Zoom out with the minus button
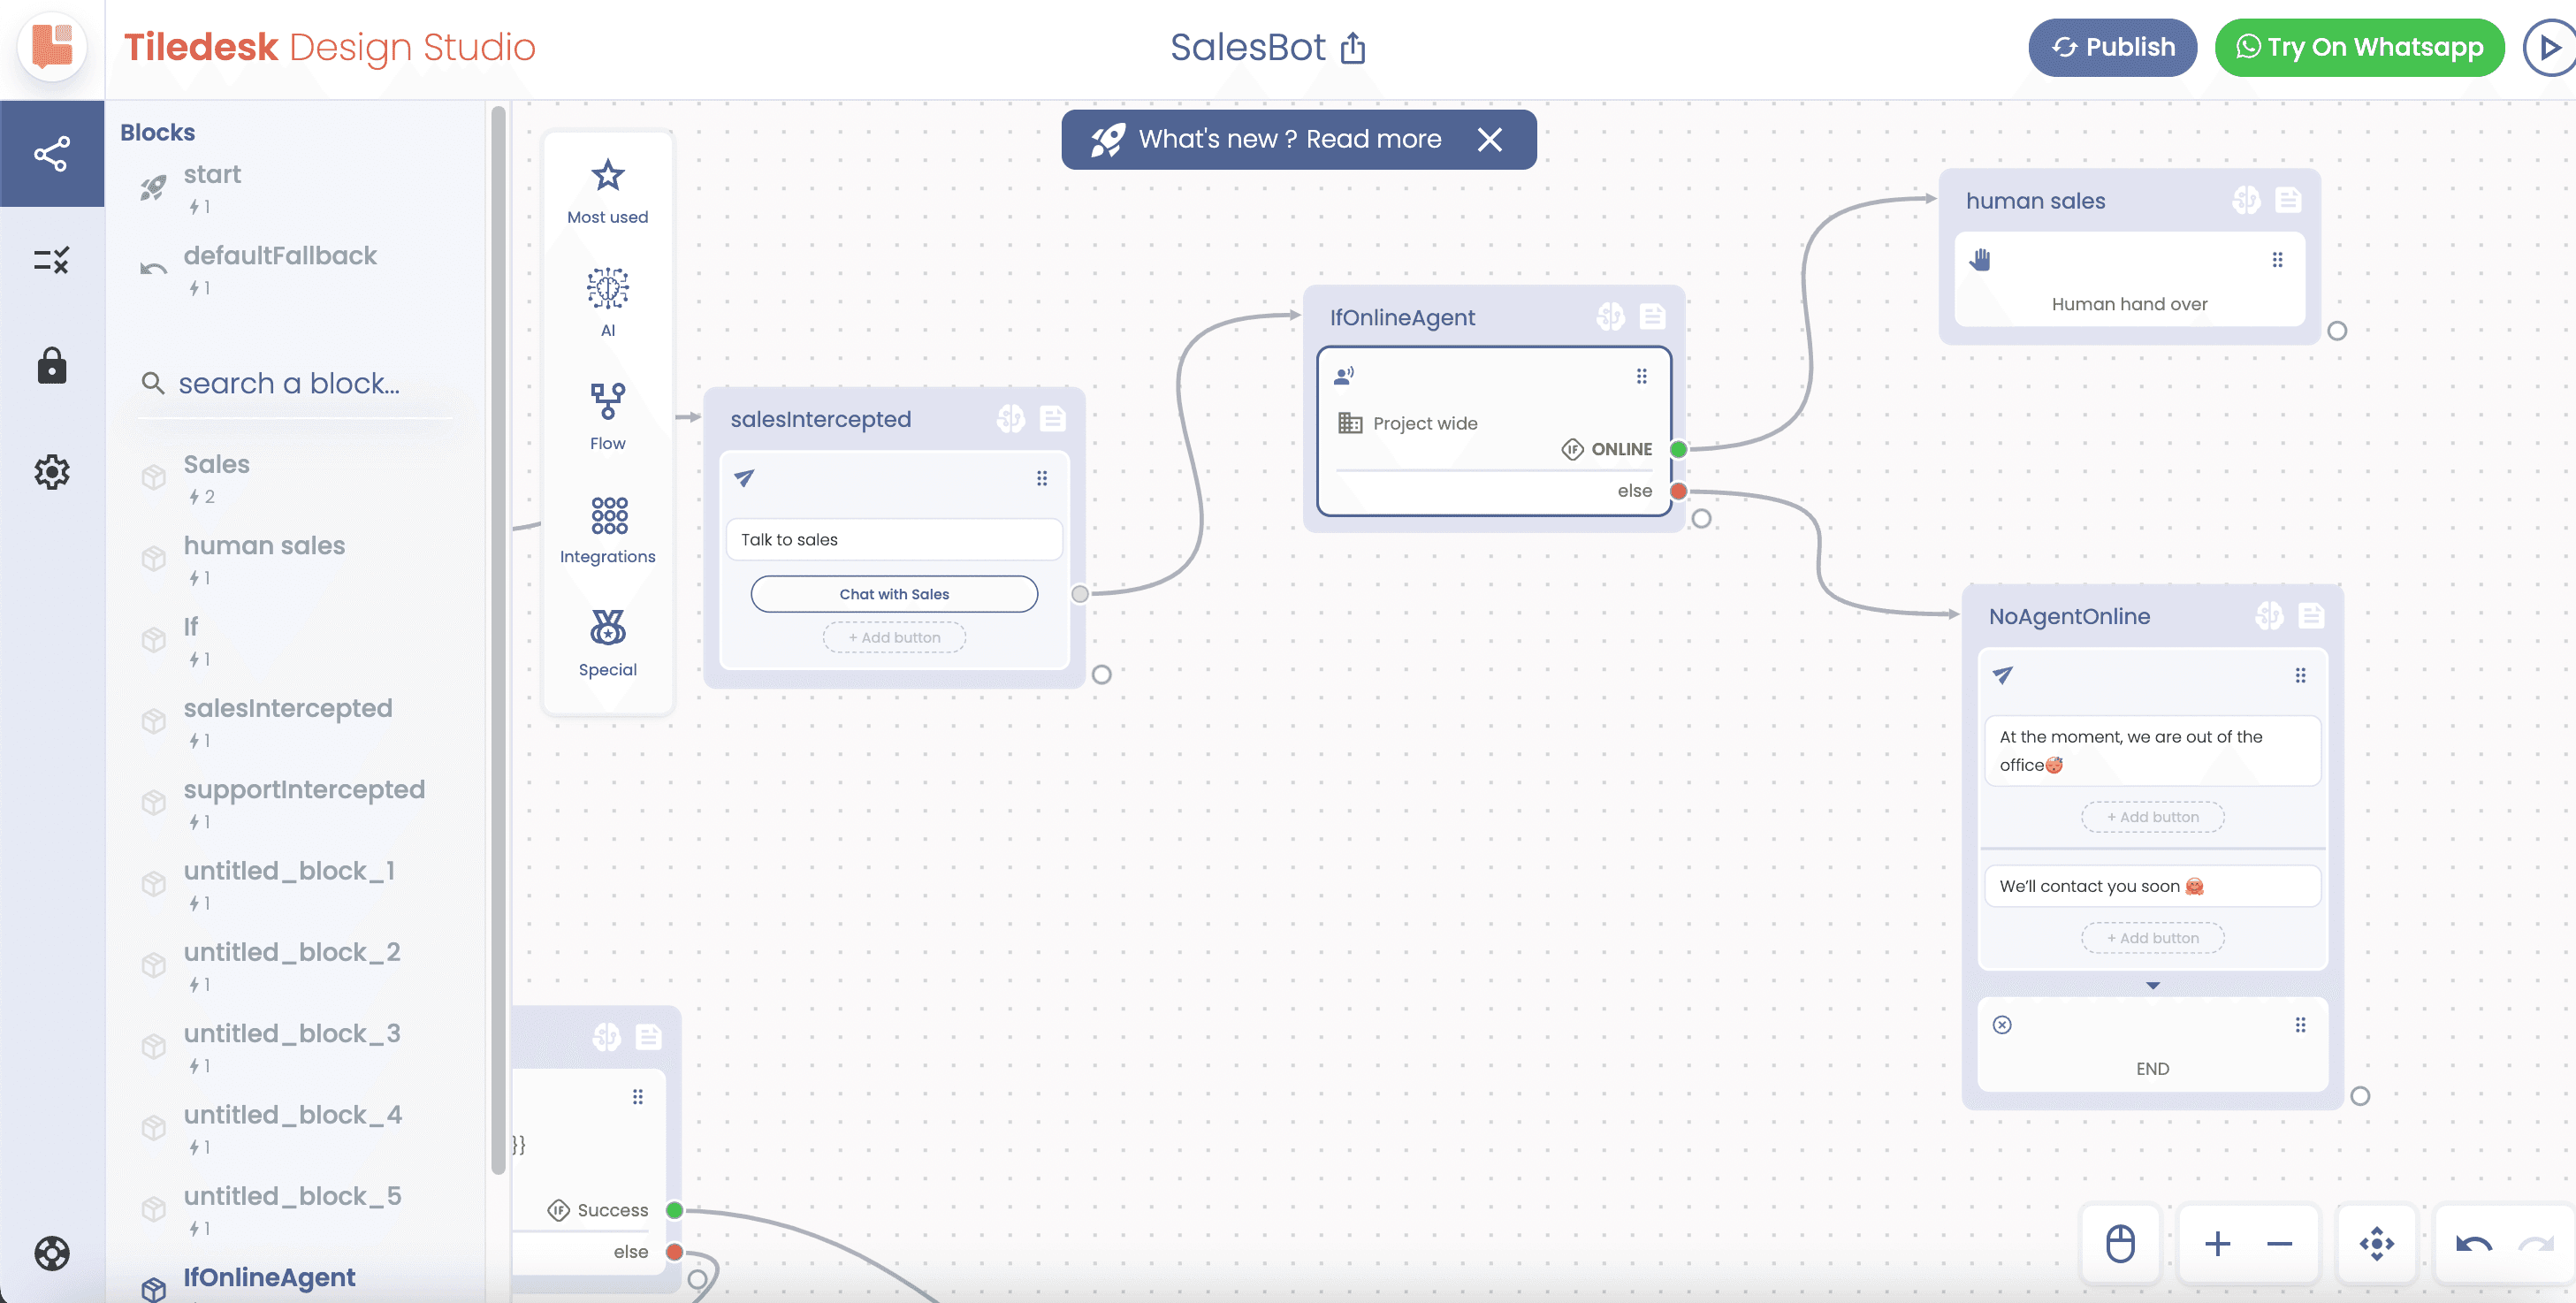The image size is (2576, 1303). 2279,1244
